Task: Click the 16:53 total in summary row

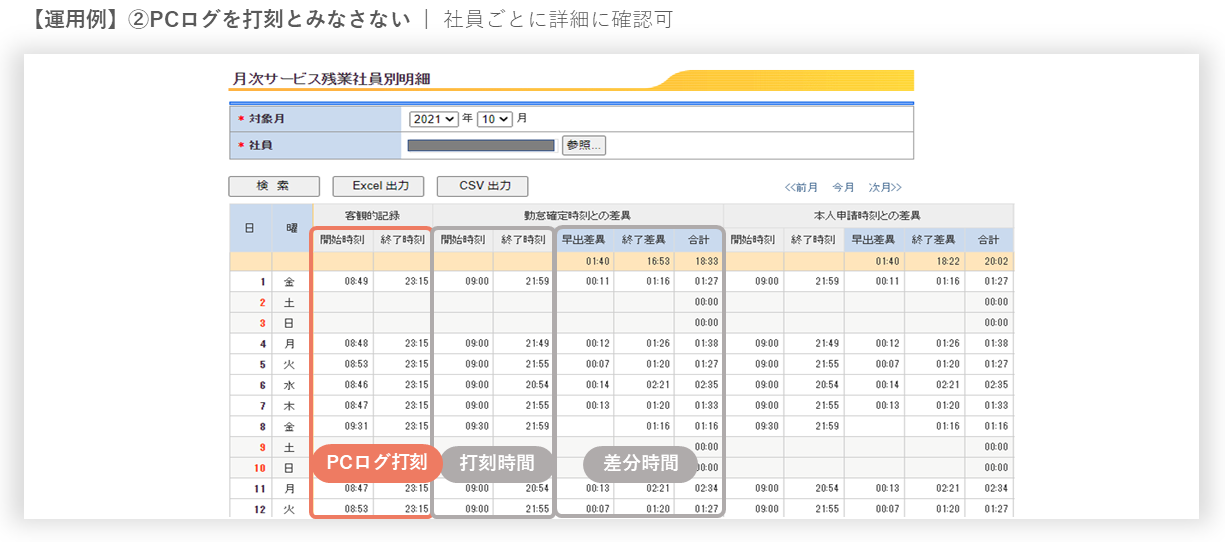Action: [658, 262]
